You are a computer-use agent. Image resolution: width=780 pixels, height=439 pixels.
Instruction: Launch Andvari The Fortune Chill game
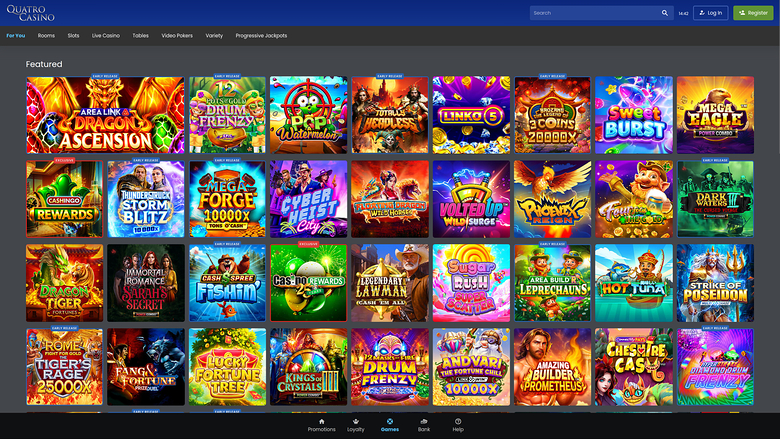(x=471, y=367)
